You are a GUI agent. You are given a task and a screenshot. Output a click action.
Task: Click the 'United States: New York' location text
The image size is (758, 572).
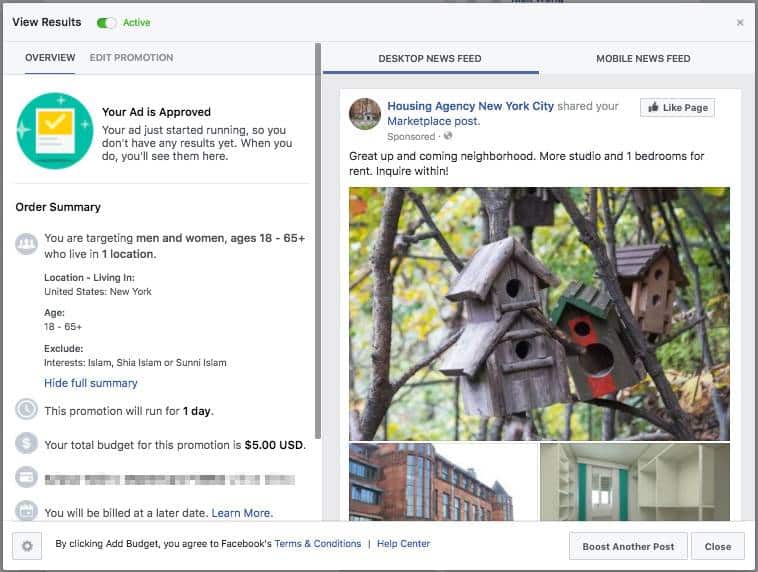[x=98, y=292]
